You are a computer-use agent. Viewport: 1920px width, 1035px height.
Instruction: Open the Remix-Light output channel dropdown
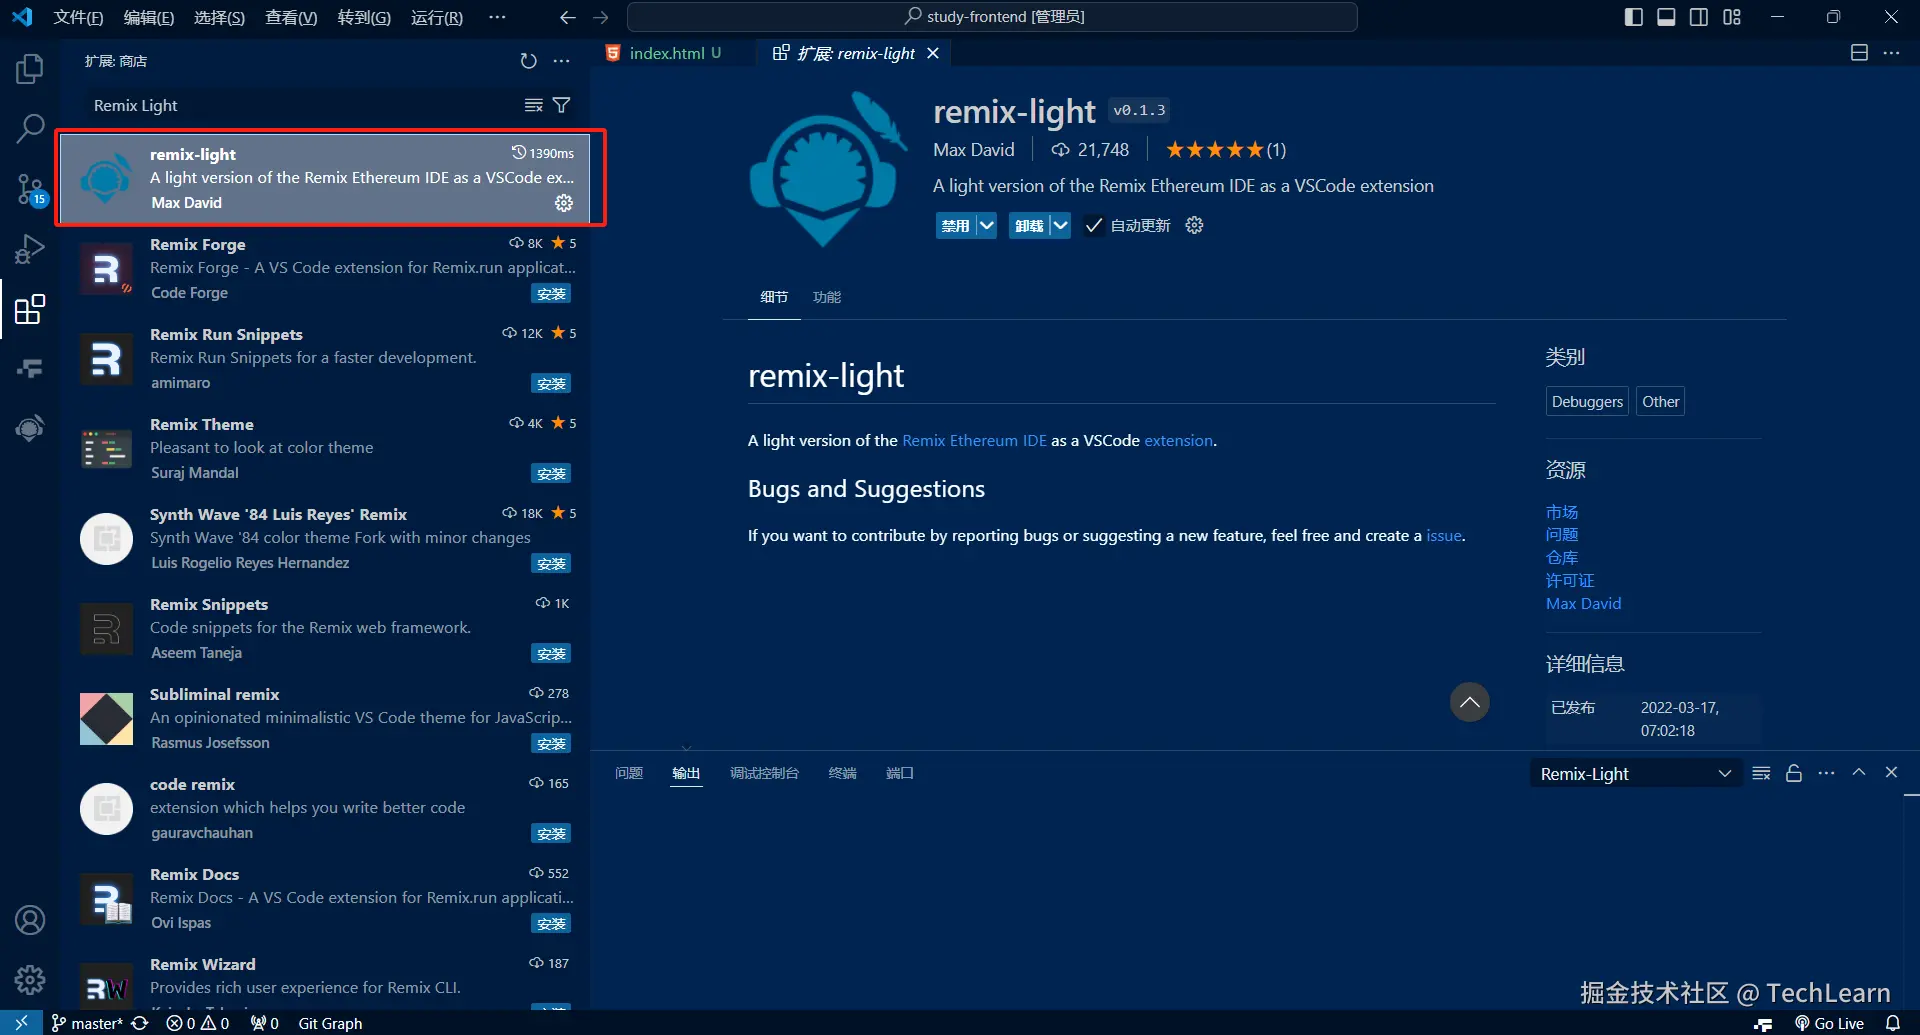click(1634, 774)
